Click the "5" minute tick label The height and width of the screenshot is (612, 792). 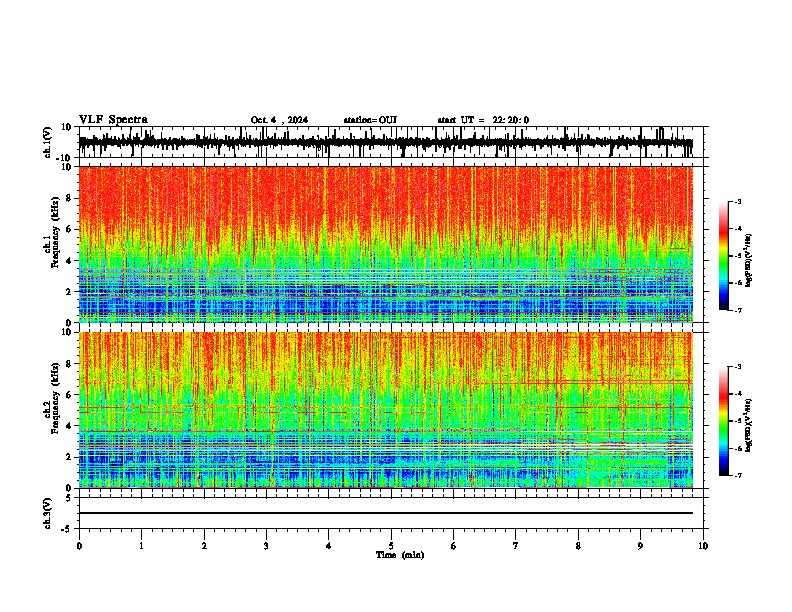(x=391, y=546)
